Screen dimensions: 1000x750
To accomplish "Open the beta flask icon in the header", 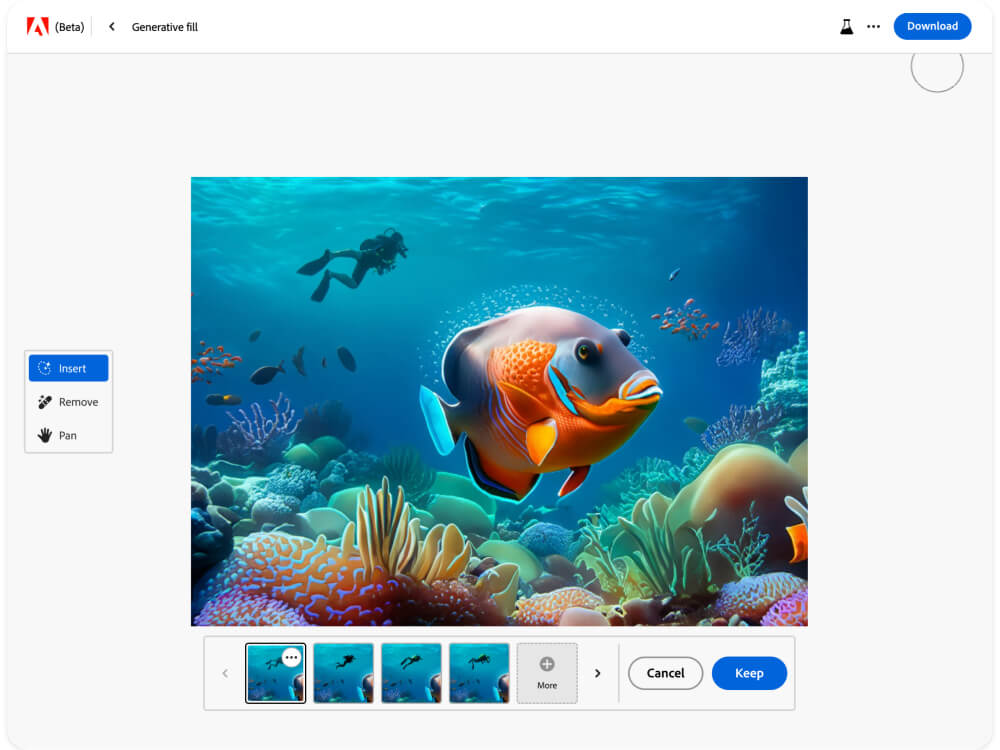I will pos(847,27).
